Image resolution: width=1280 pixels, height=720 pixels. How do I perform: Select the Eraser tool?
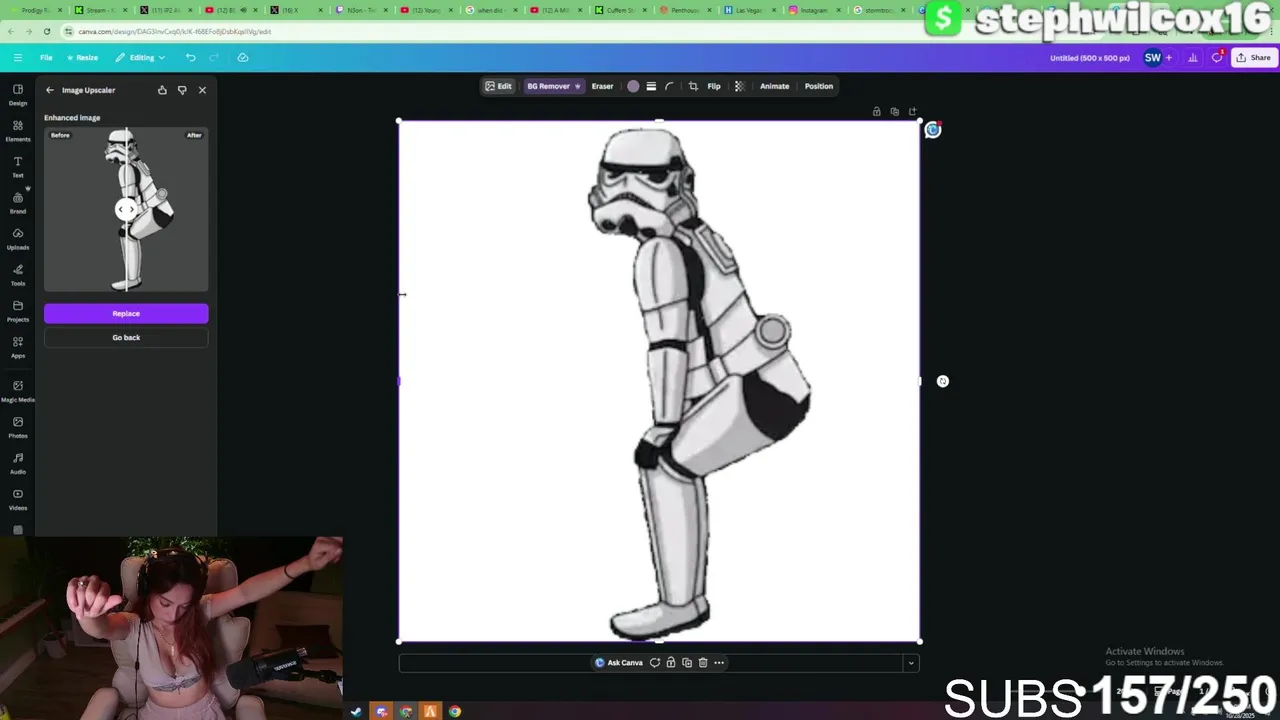pos(602,86)
